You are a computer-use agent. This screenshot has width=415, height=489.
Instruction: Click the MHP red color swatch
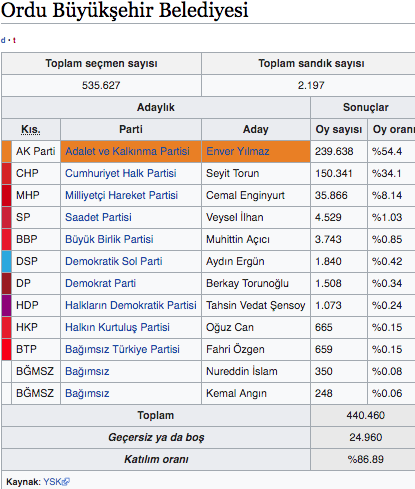coord(7,195)
